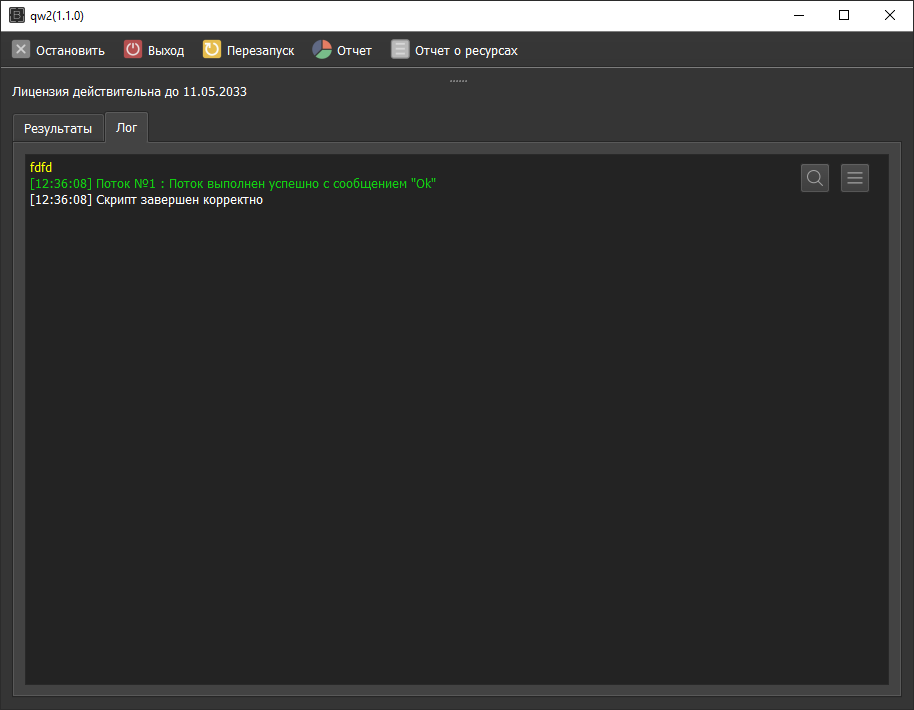Switch to the Результаты tab

tap(58, 129)
